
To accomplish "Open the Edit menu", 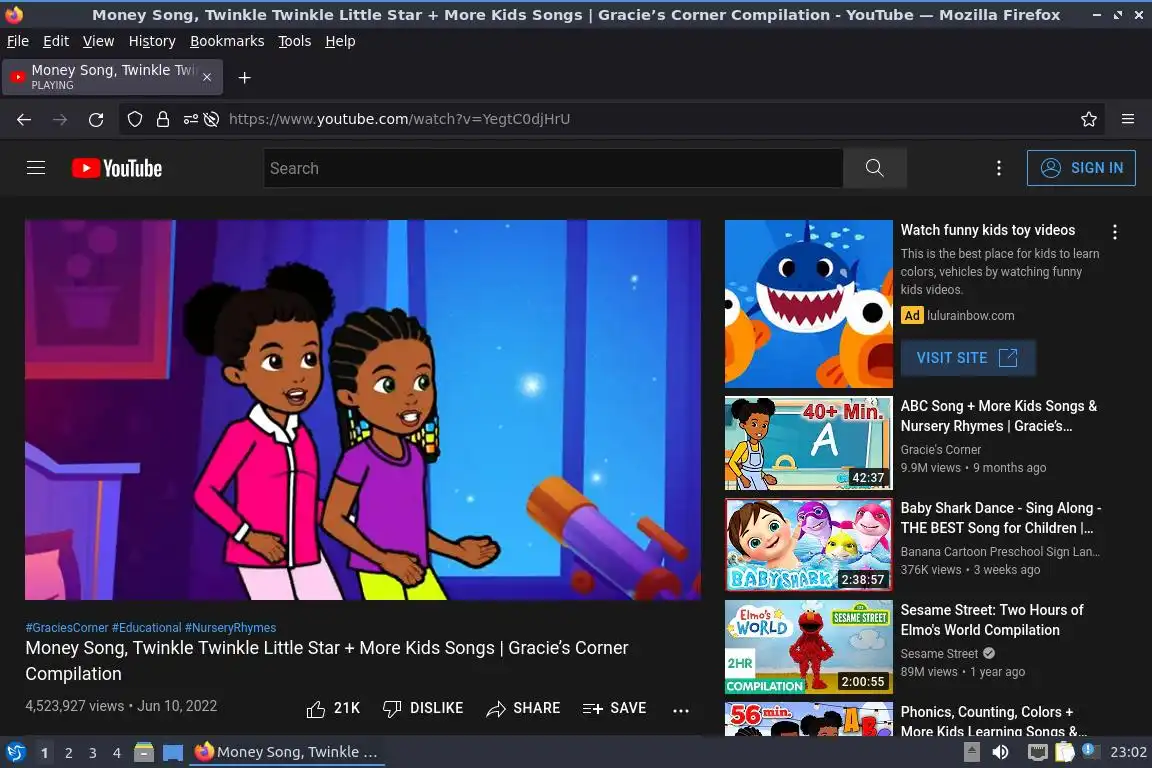I will tap(56, 41).
